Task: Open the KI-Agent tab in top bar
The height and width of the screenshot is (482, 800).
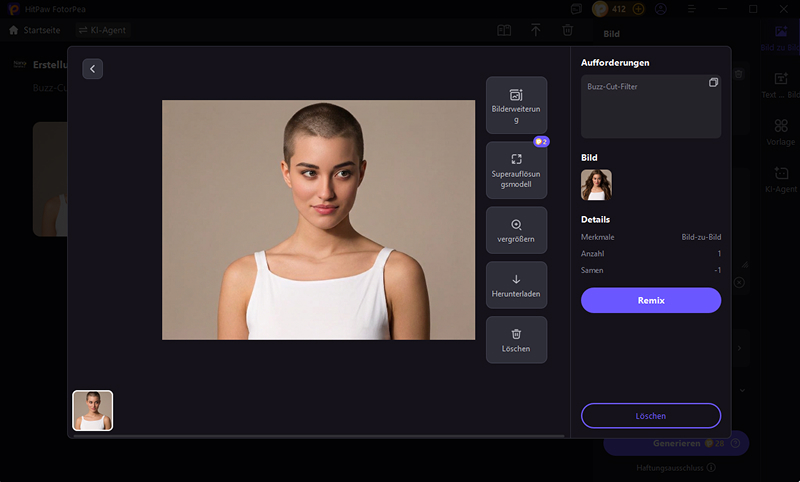Action: click(x=103, y=30)
